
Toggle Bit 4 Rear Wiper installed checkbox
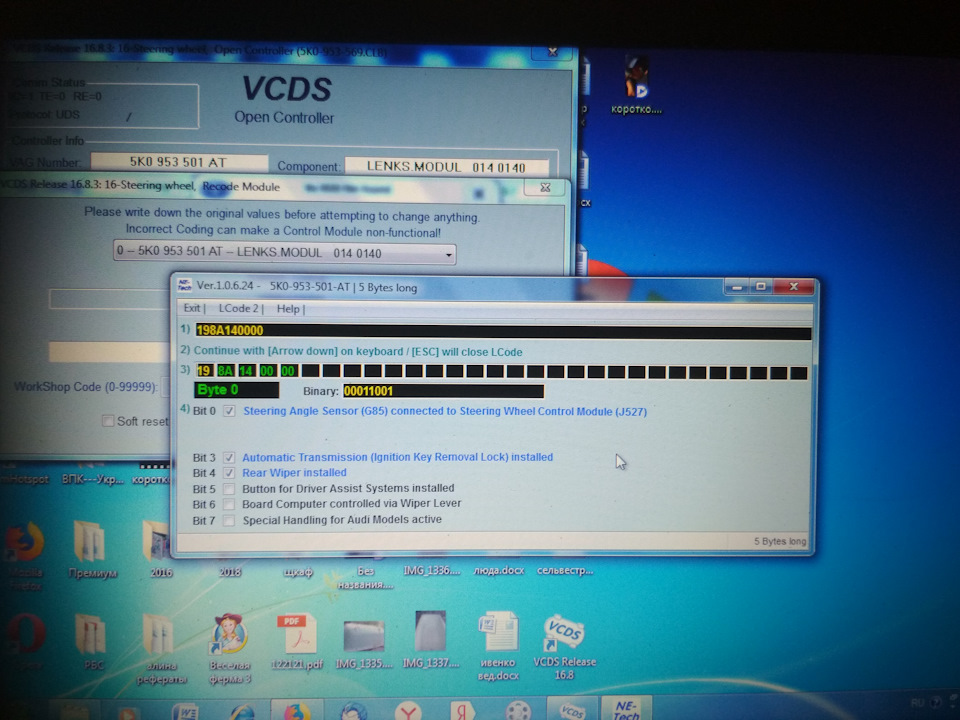click(x=229, y=473)
